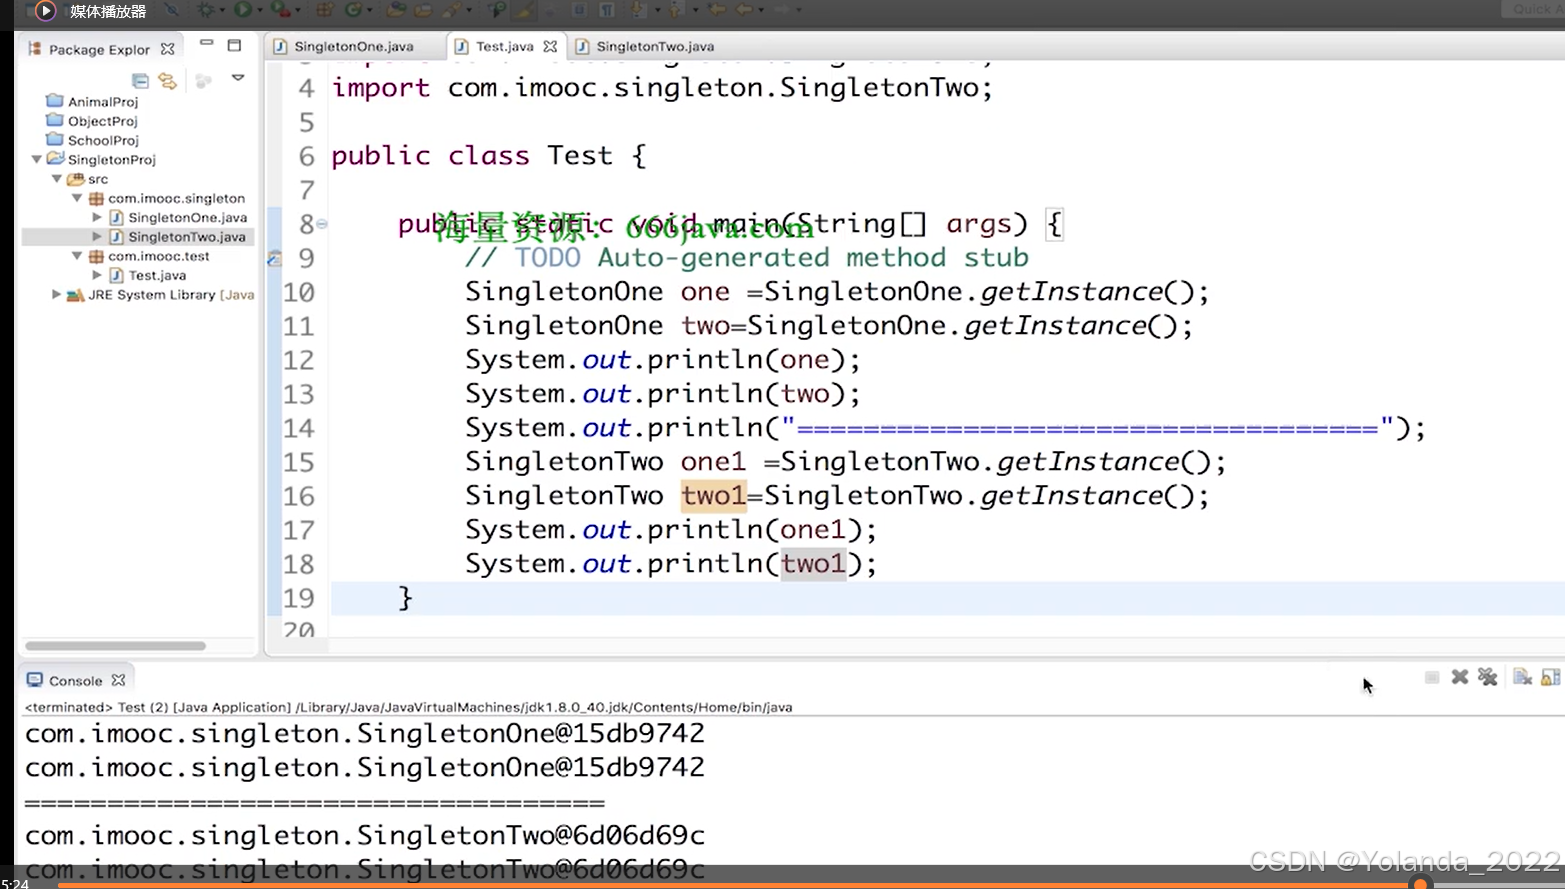
Task: Maximize the Package Explorer panel
Action: (x=234, y=45)
